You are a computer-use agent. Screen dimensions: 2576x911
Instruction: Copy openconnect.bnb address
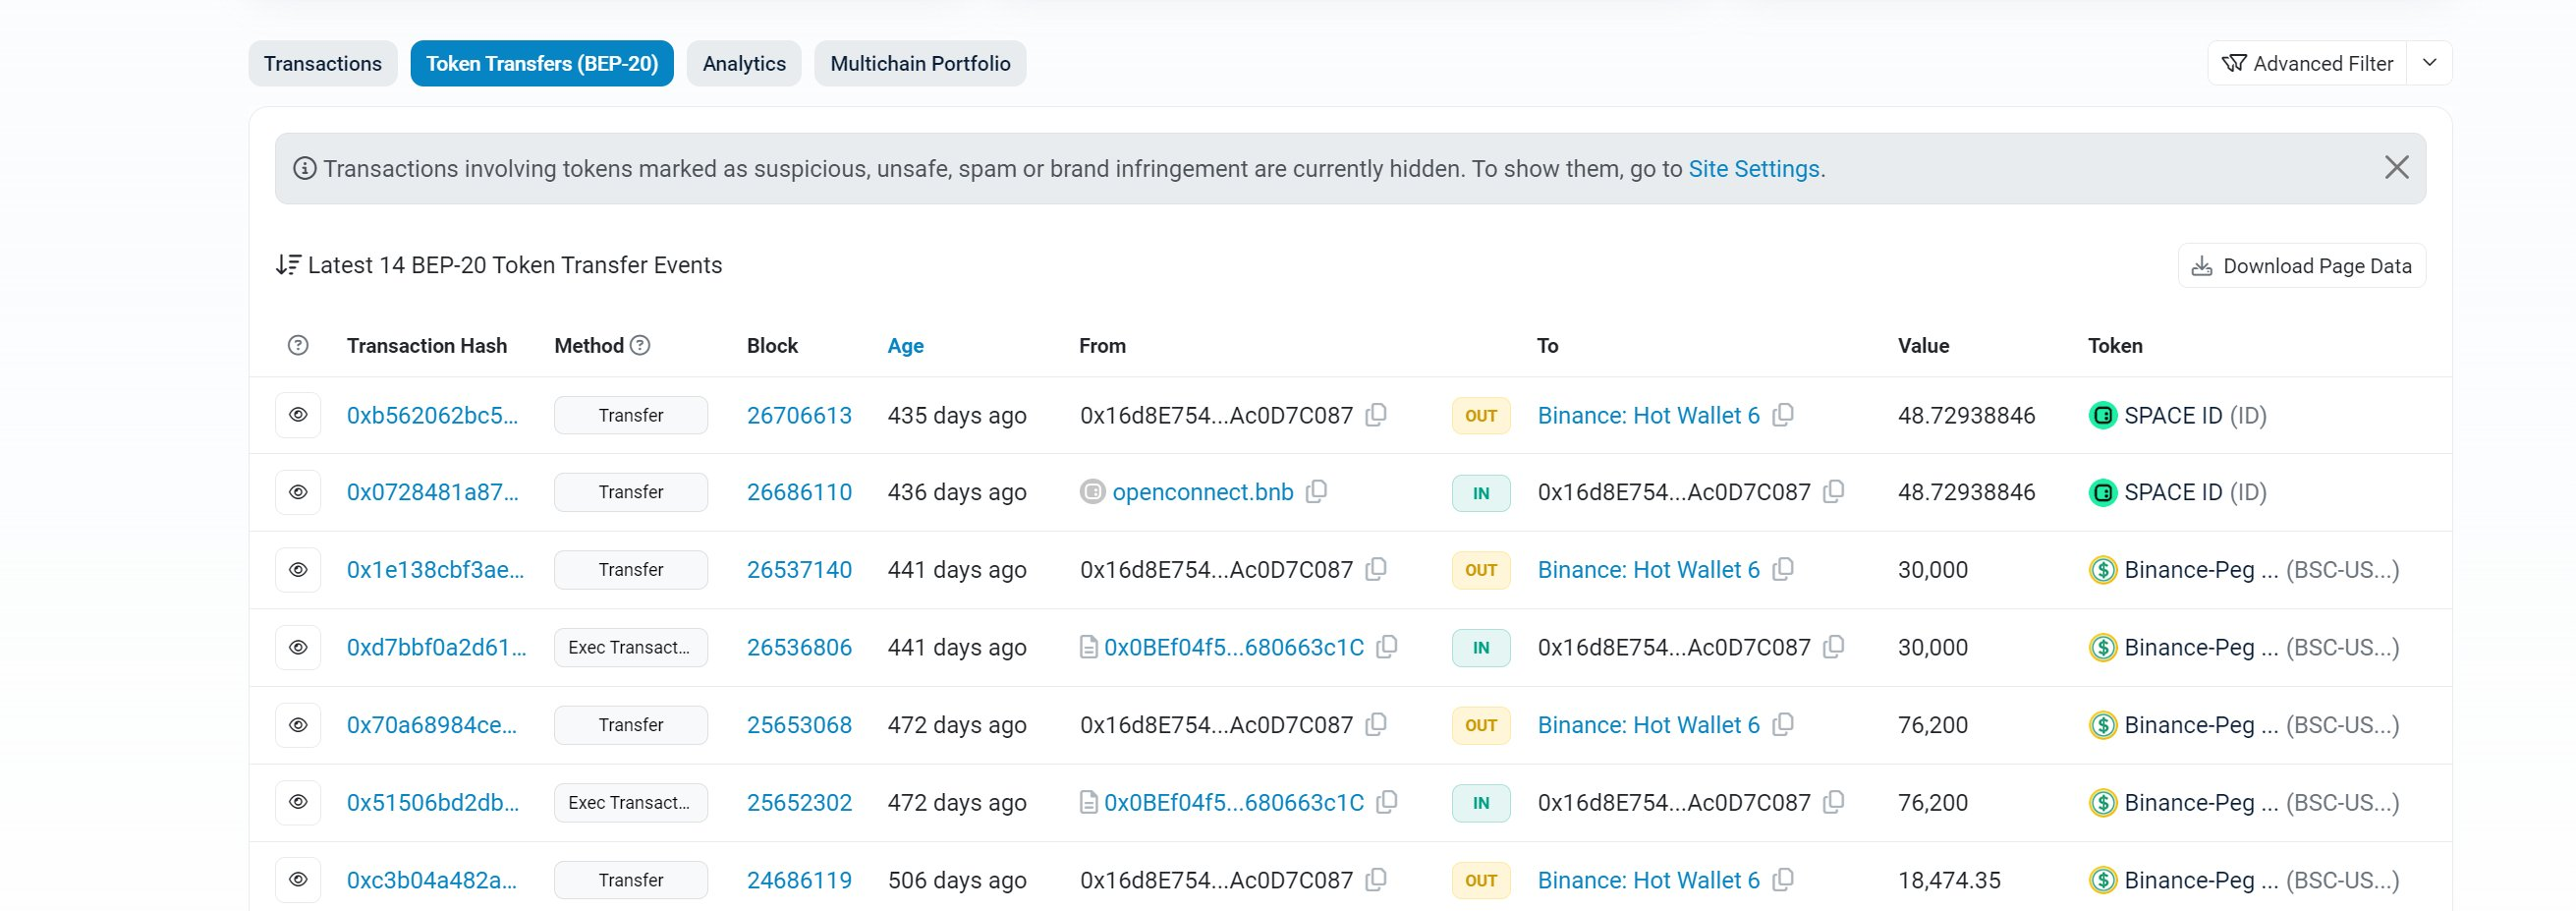[x=1316, y=491]
